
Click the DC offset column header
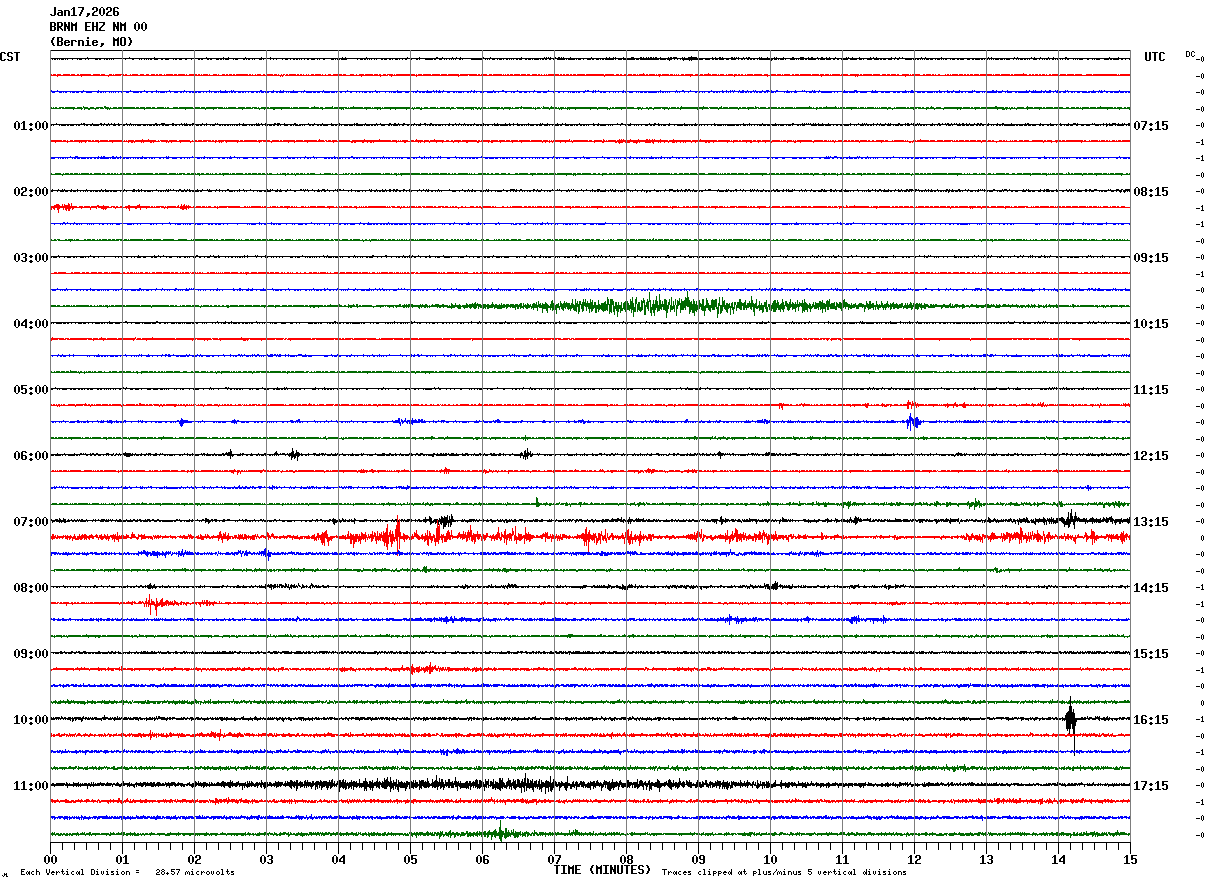[1191, 54]
